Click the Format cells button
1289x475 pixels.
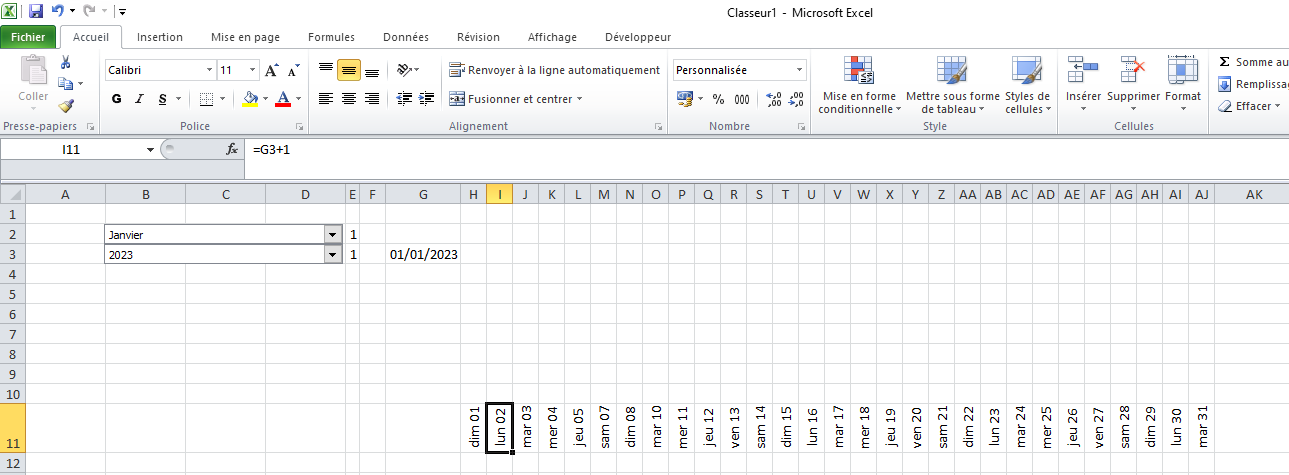tap(1183, 82)
